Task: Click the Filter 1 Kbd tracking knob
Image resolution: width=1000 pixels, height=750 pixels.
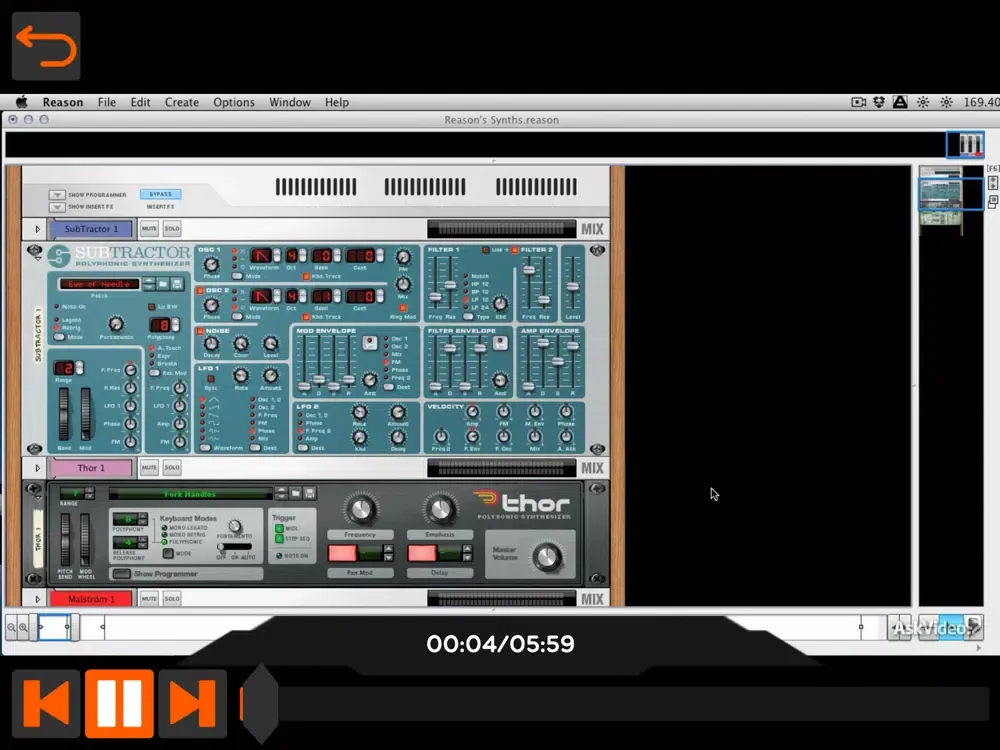Action: pos(500,304)
